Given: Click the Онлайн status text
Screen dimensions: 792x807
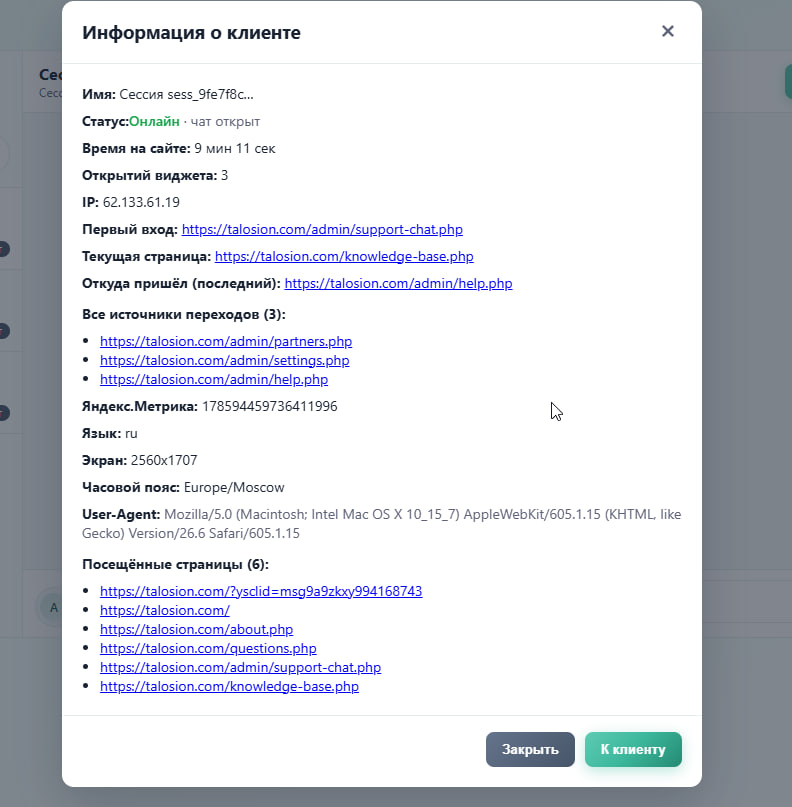Looking at the screenshot, I should click(154, 121).
